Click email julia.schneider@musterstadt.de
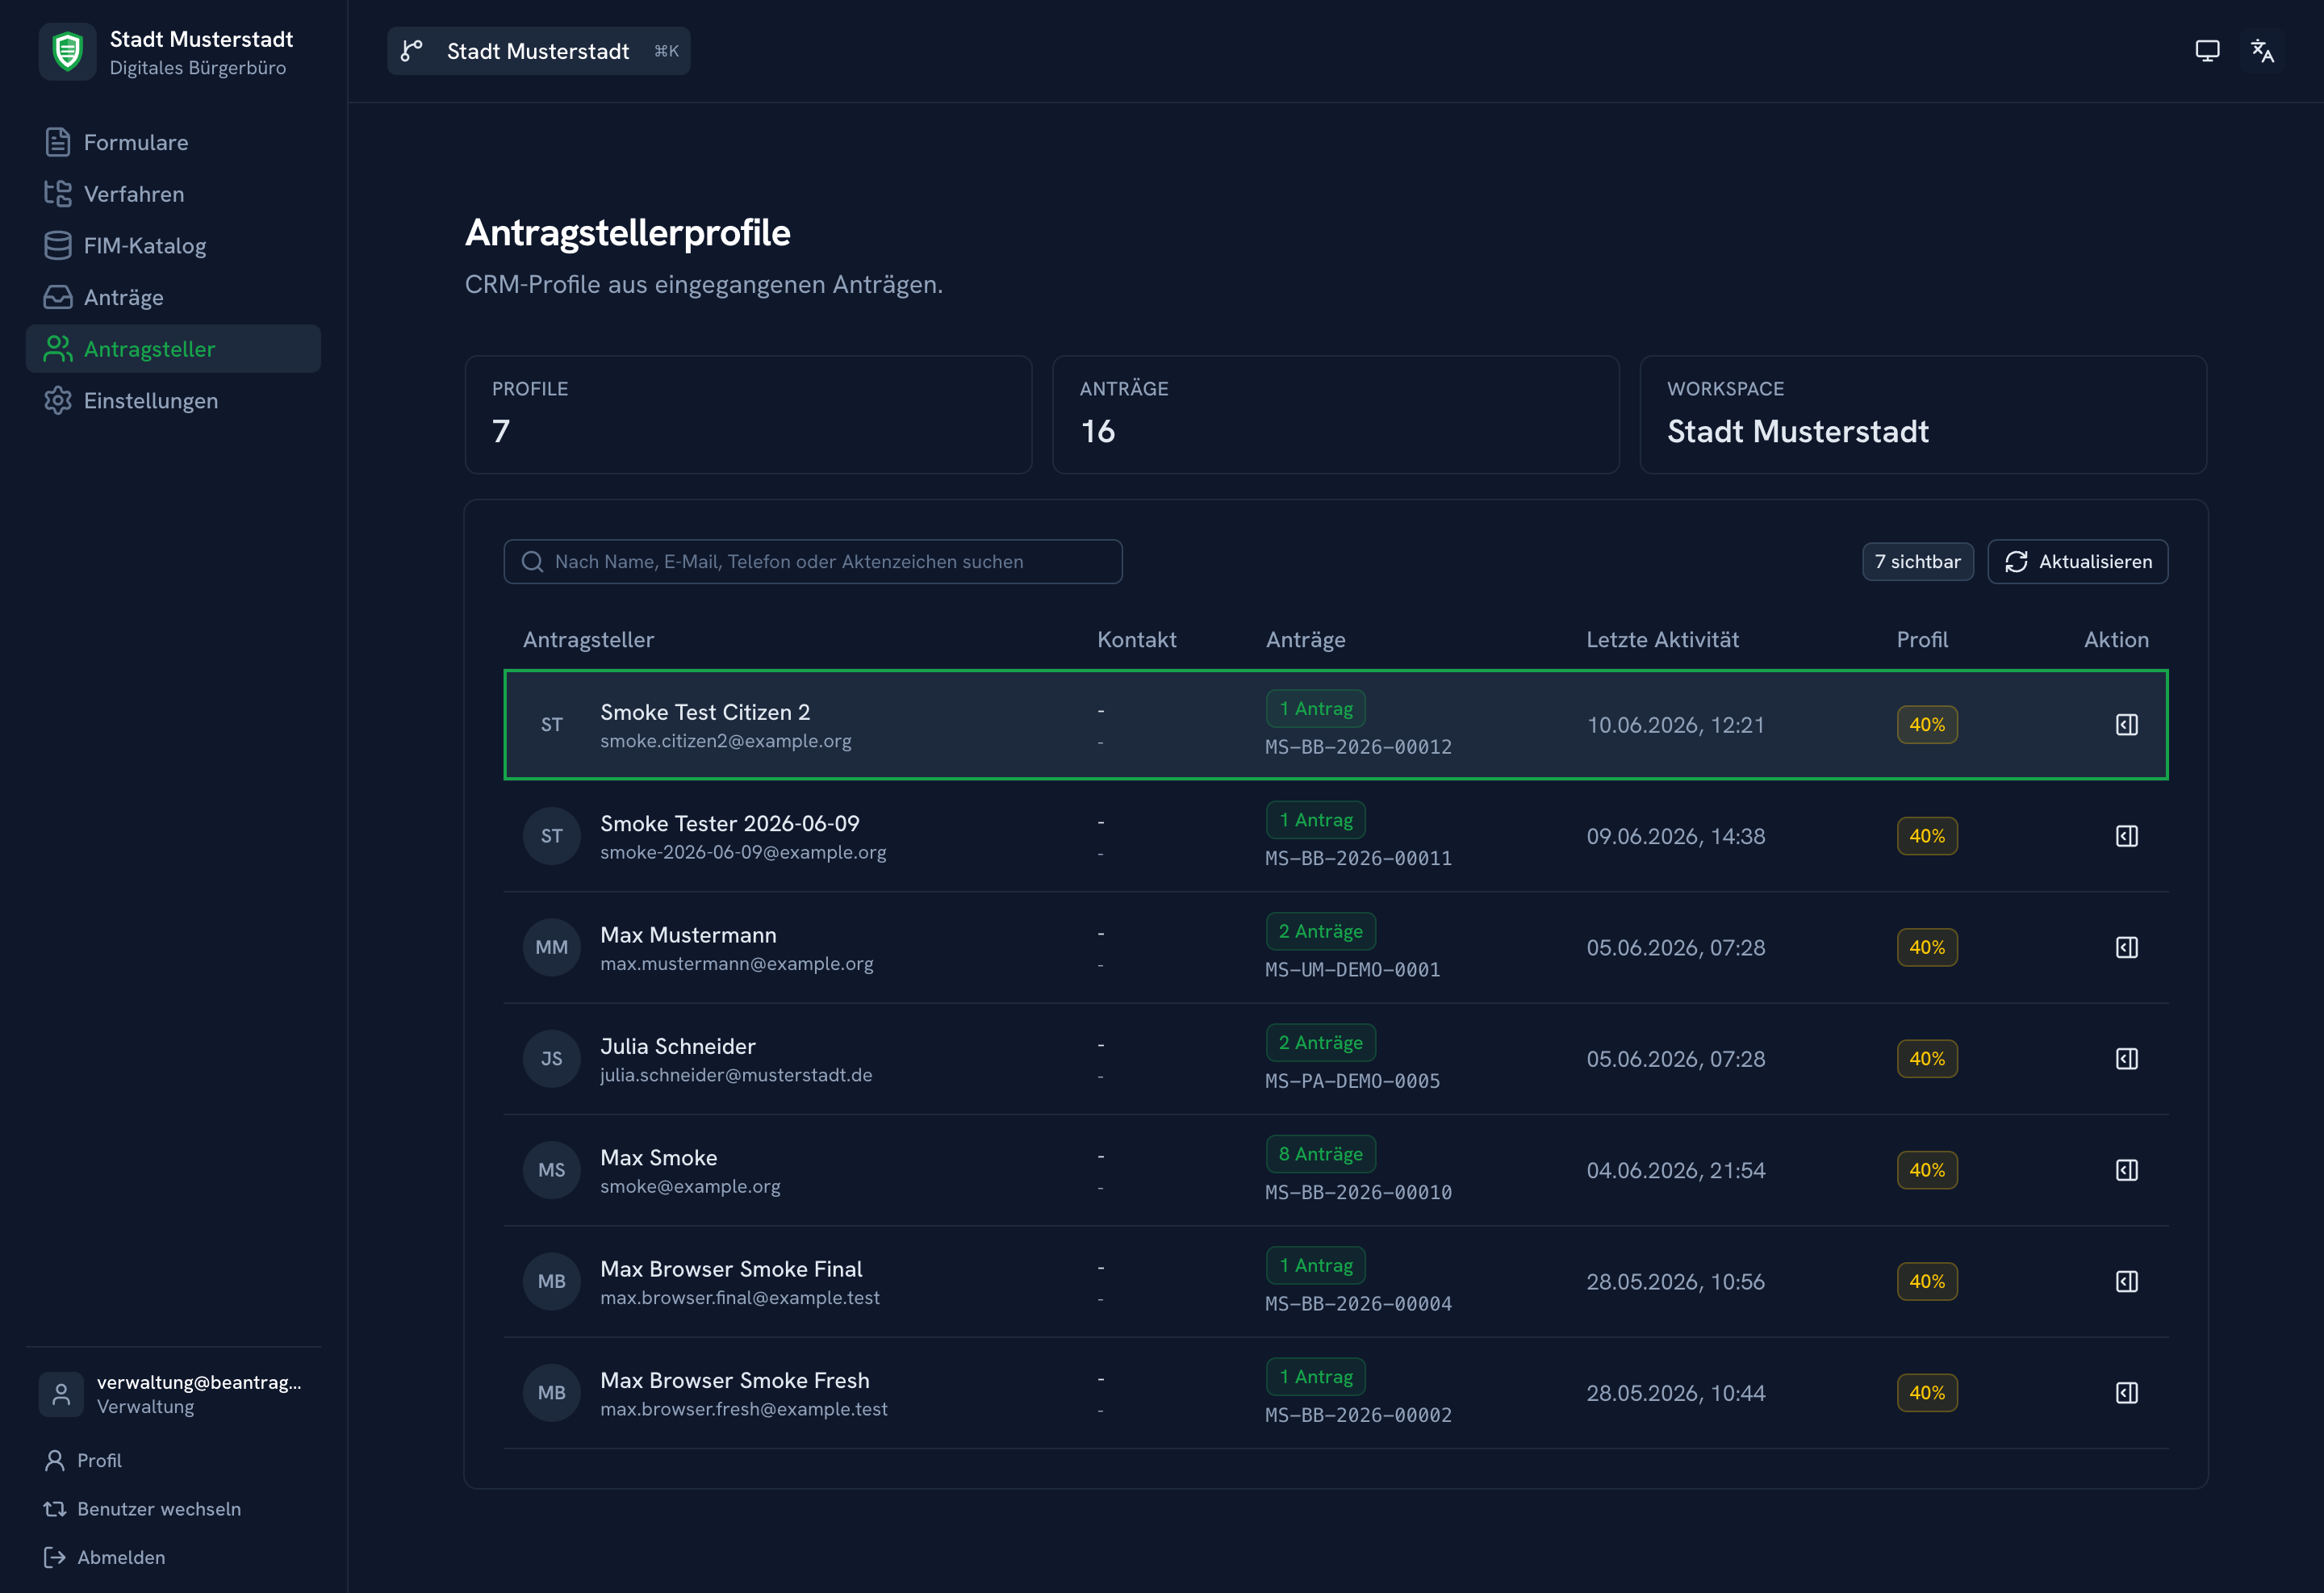 tap(736, 1075)
